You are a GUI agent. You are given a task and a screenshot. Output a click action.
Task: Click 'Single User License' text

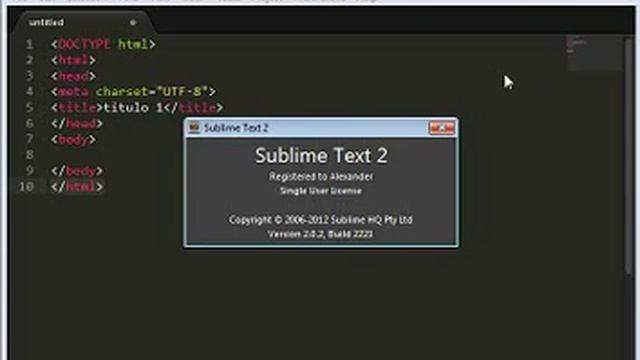pyautogui.click(x=321, y=191)
